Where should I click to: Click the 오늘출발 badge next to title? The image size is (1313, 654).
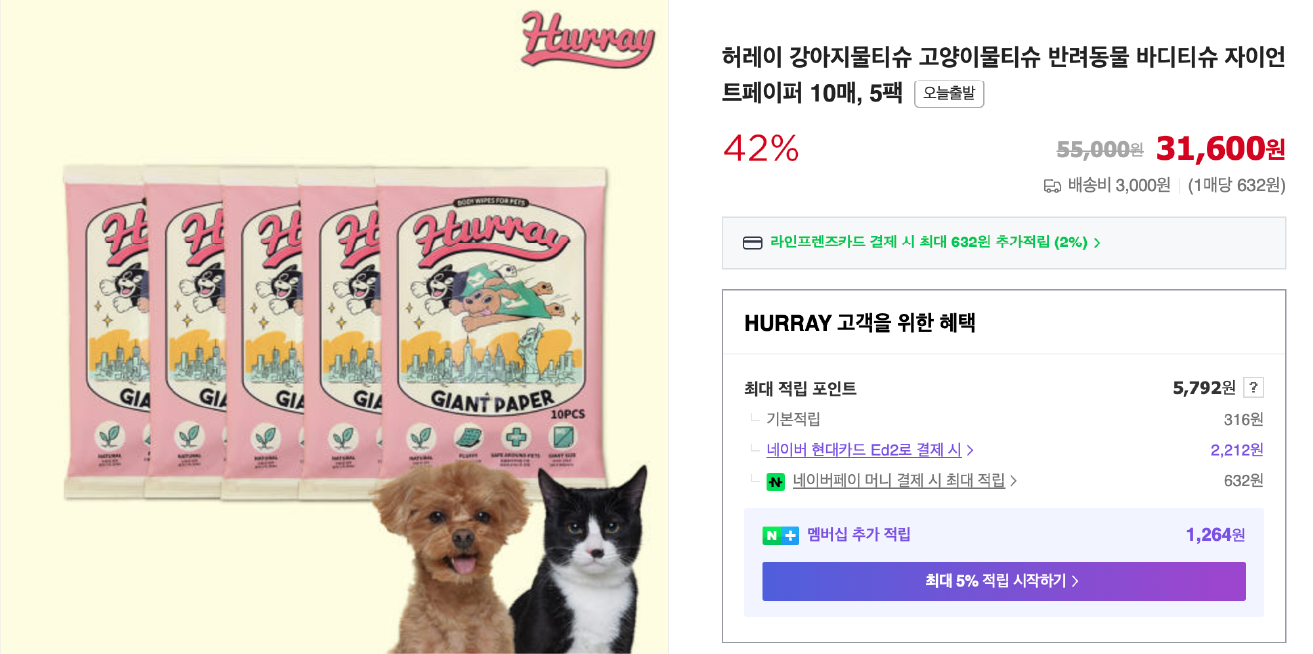949,94
